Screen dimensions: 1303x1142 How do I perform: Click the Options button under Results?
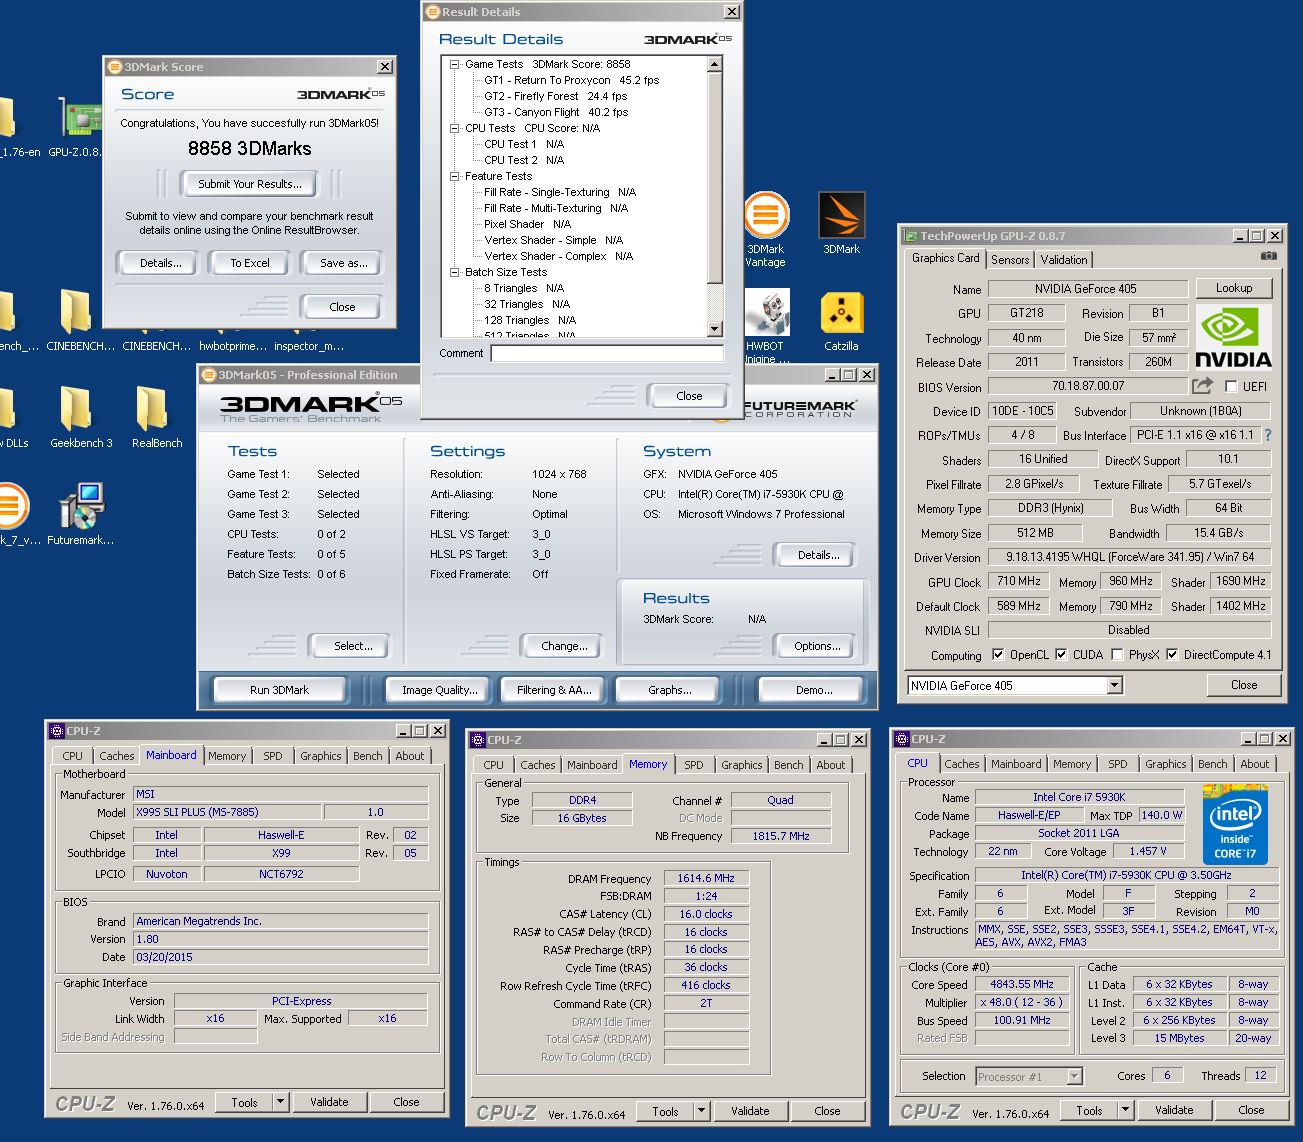coord(817,646)
